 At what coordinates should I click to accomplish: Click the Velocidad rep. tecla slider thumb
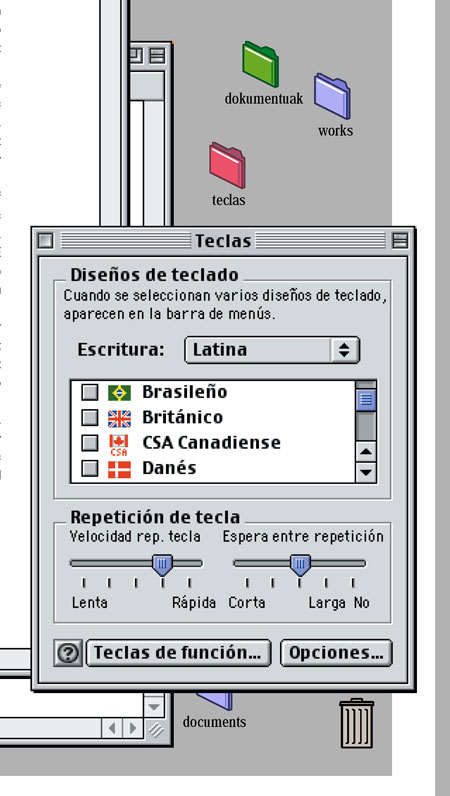pyautogui.click(x=163, y=565)
